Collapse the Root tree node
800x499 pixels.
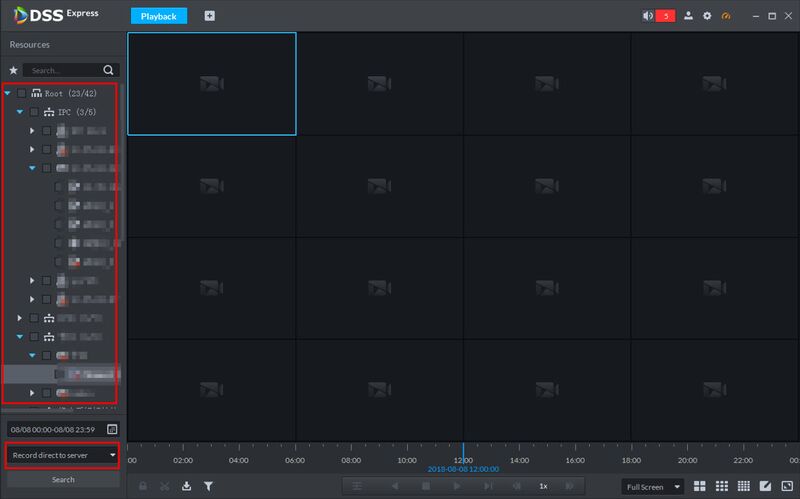coord(8,93)
